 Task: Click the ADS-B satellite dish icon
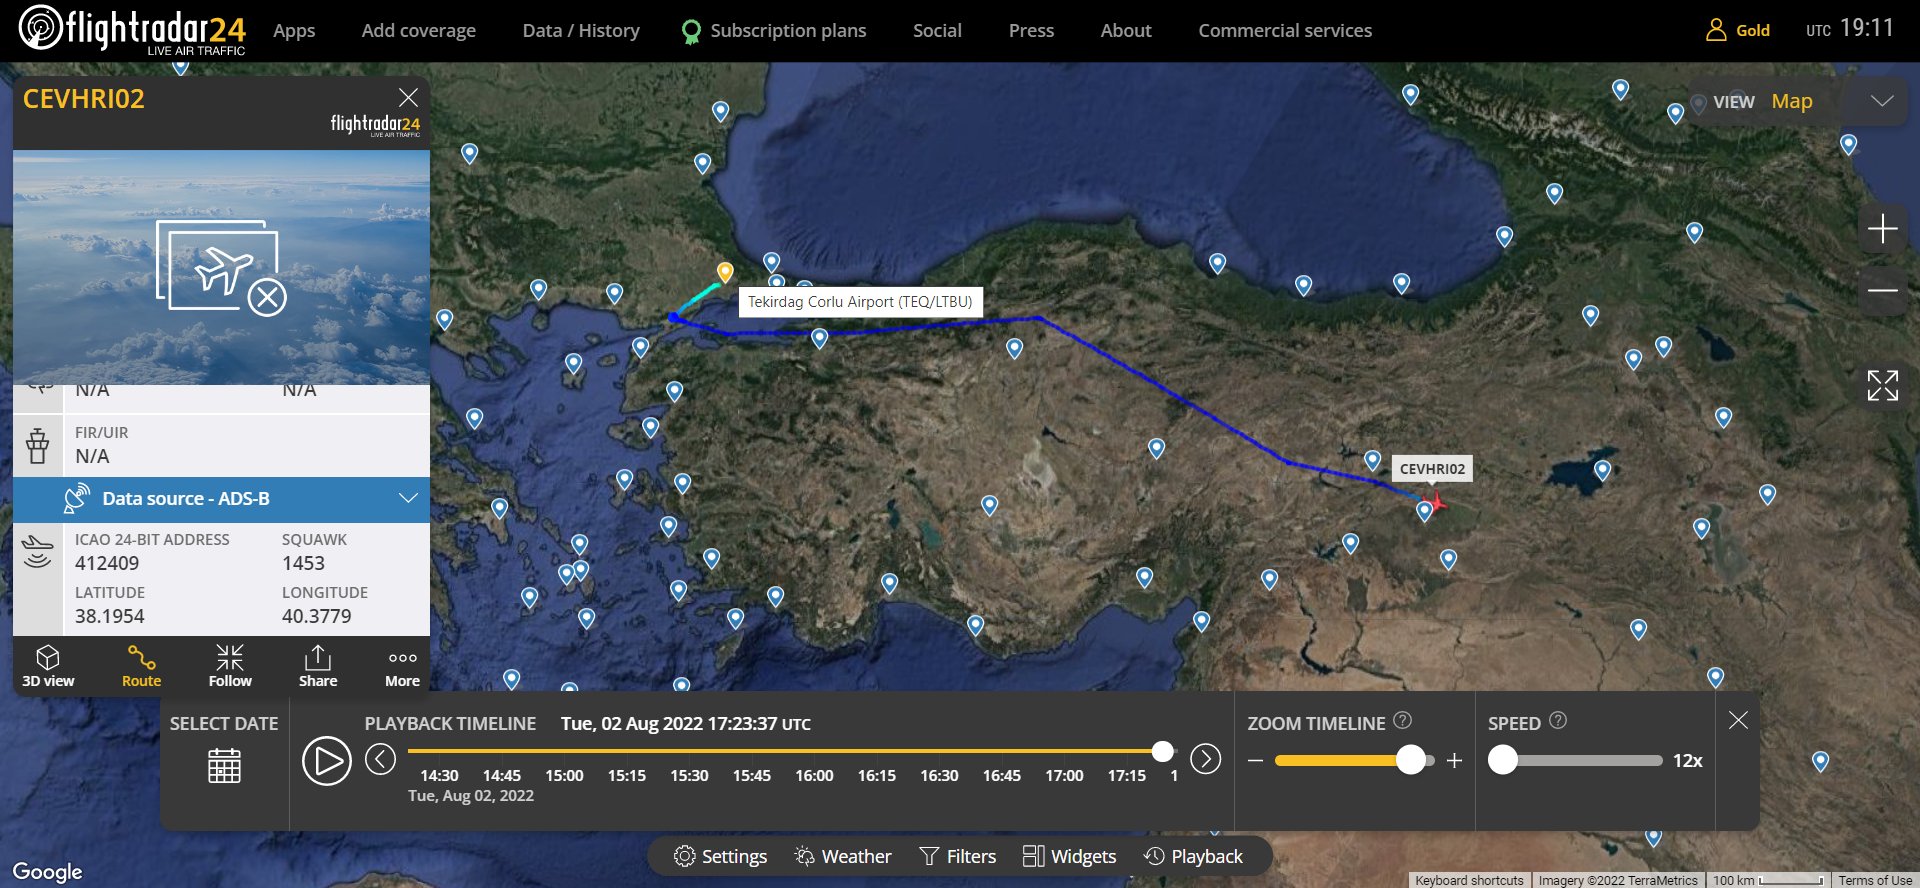[x=76, y=498]
